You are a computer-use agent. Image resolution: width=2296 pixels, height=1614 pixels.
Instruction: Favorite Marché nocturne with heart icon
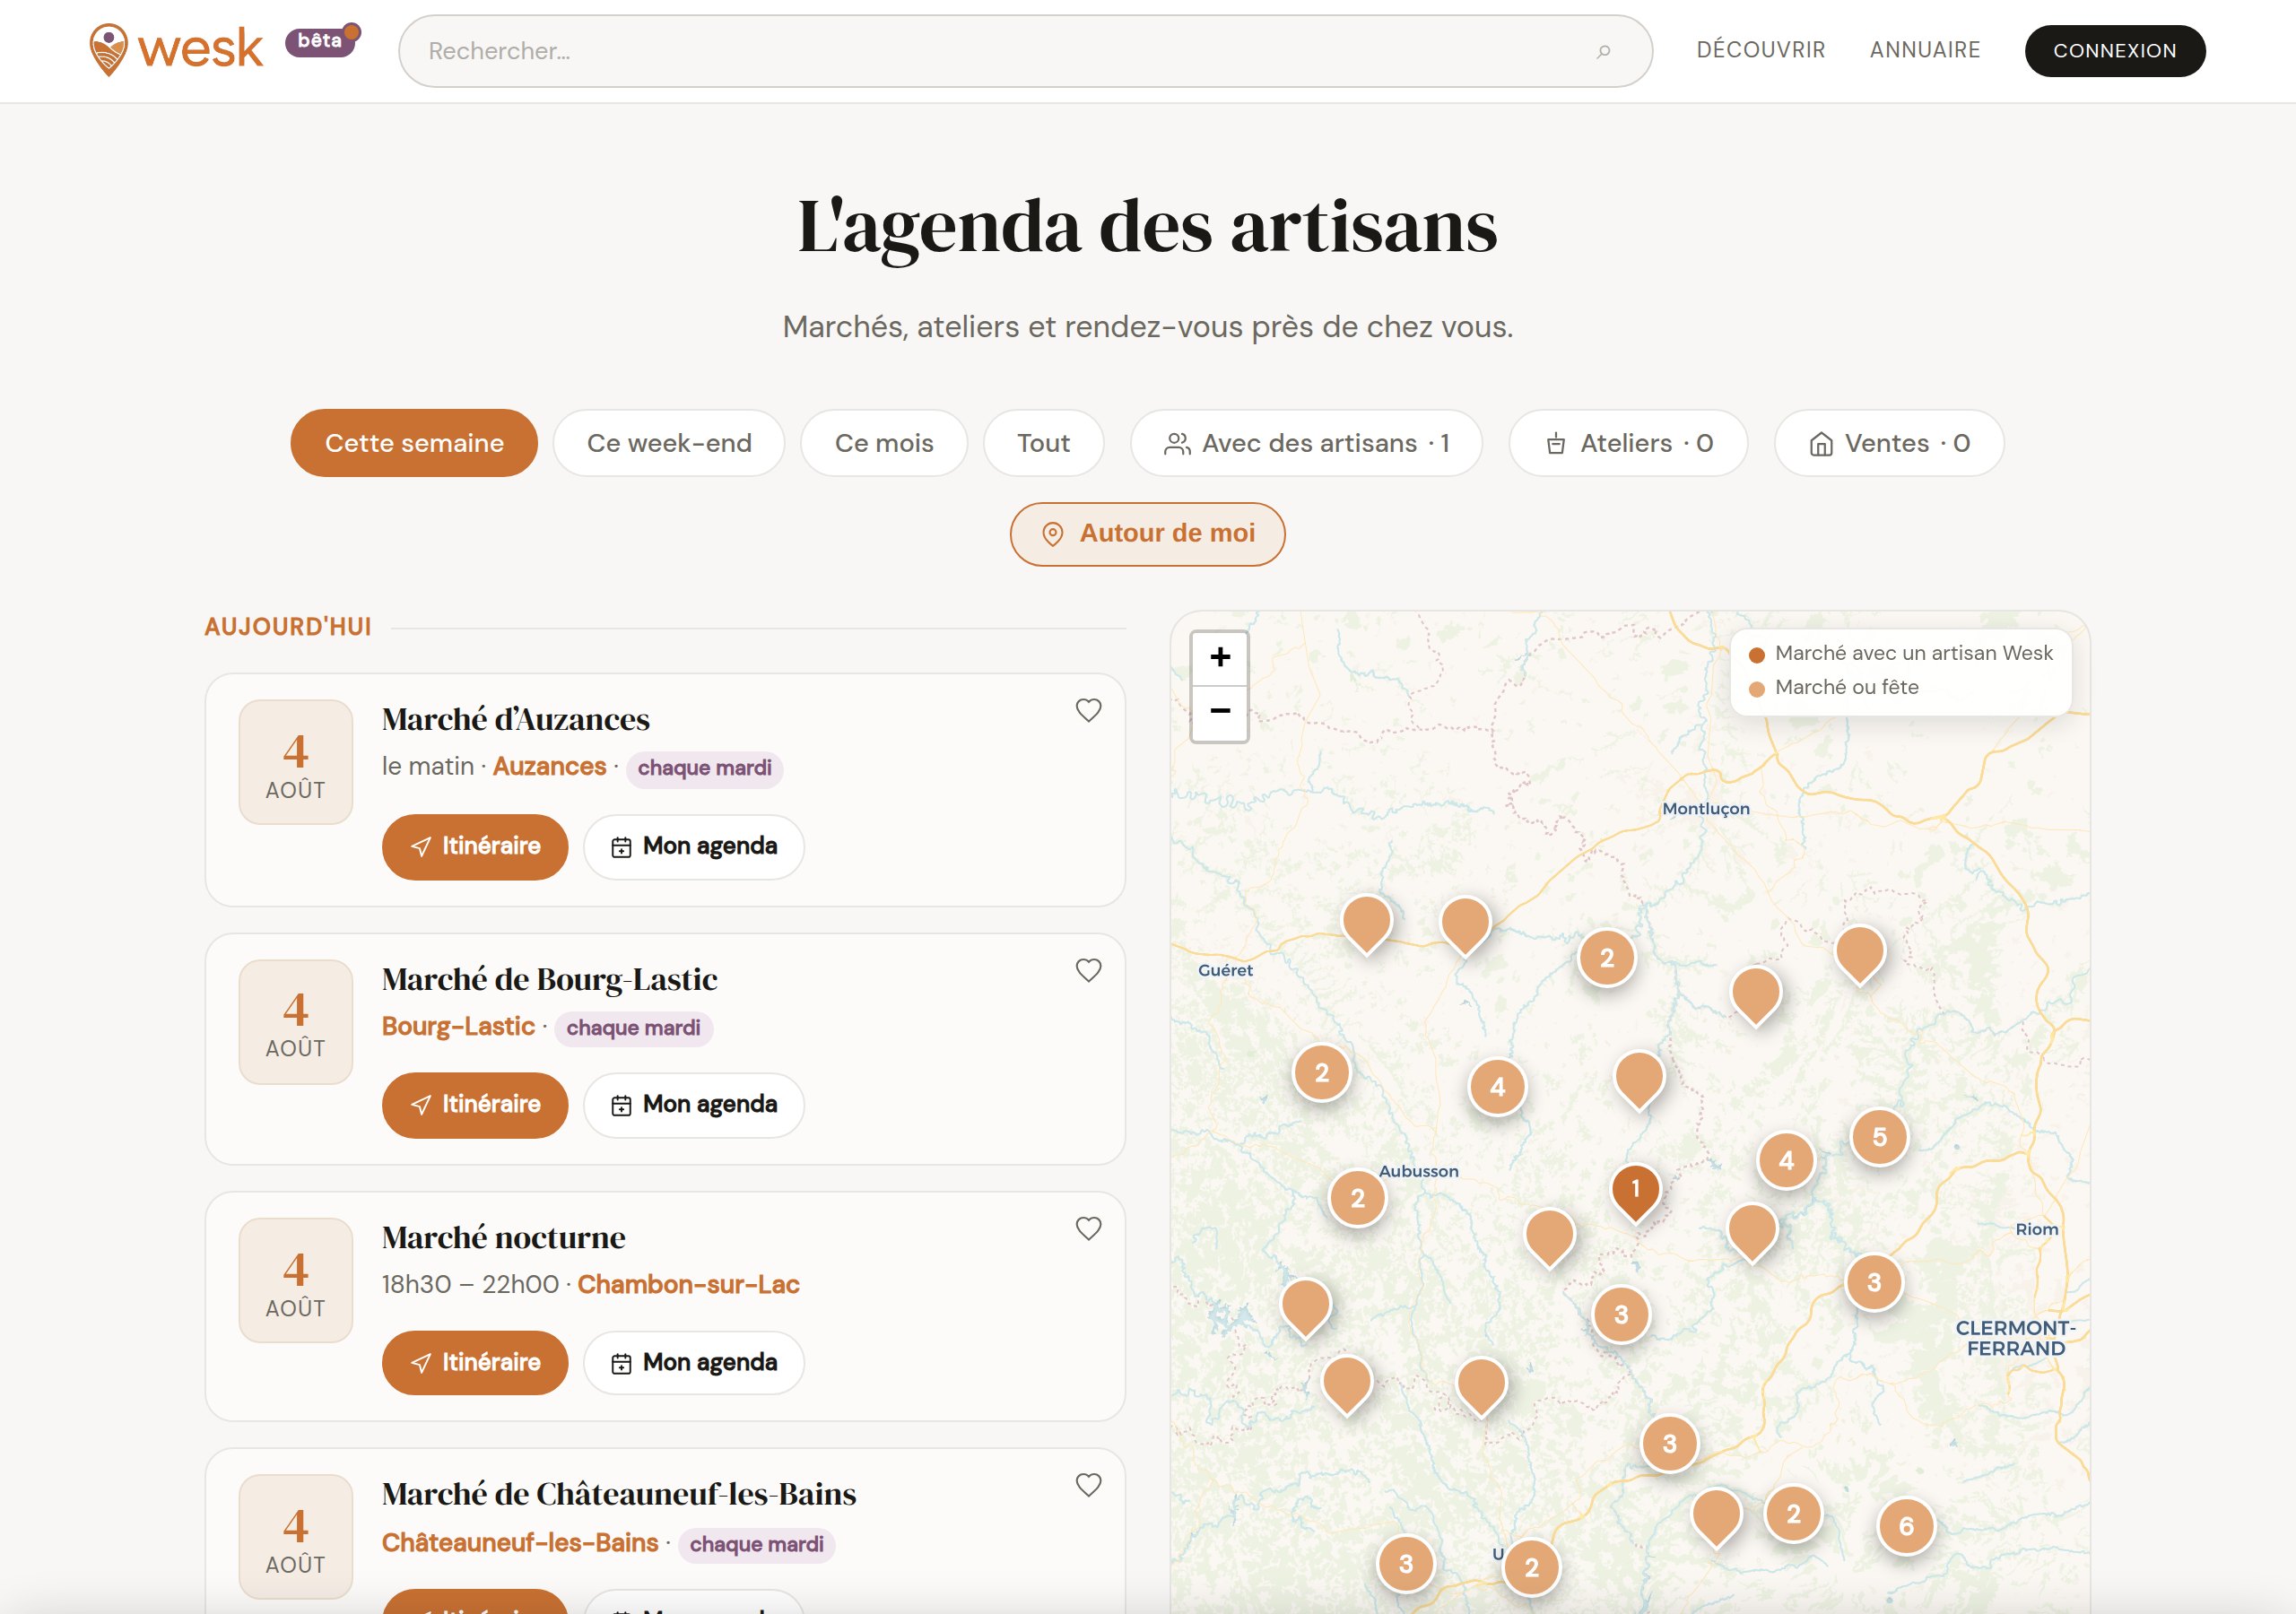click(x=1088, y=1228)
